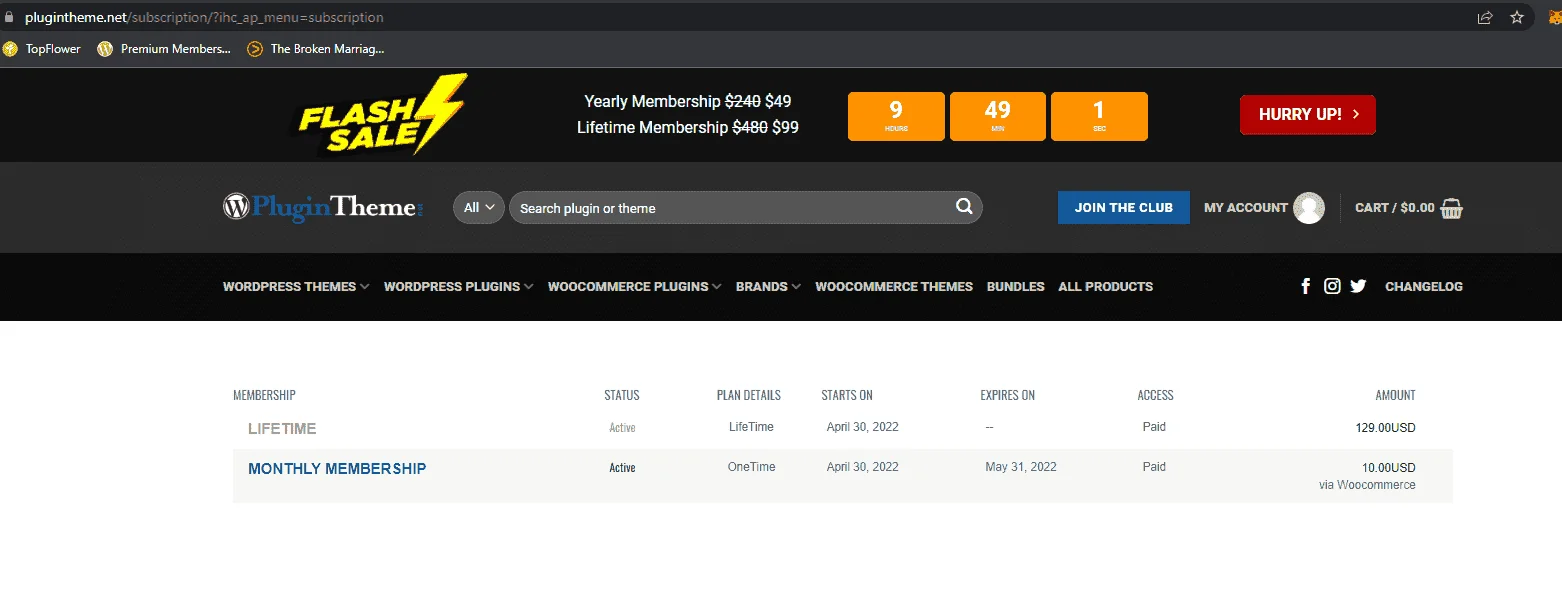Expand the WordPress Themes menu
Screen dimensions: 1562x607
click(x=296, y=287)
